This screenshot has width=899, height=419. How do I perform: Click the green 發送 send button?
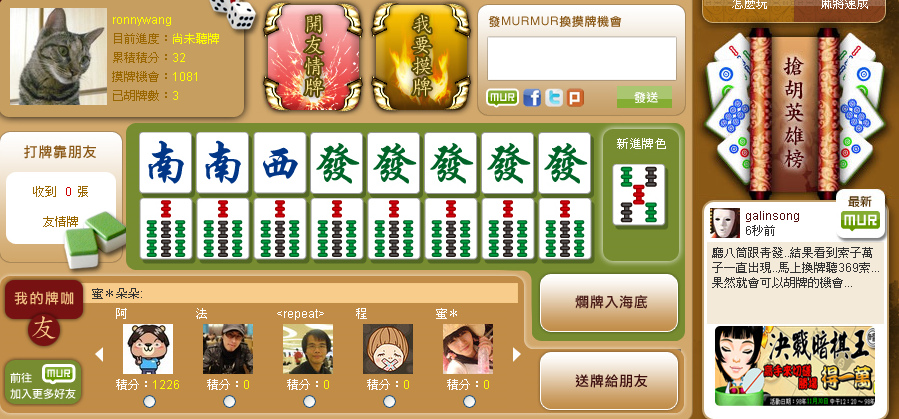click(644, 97)
